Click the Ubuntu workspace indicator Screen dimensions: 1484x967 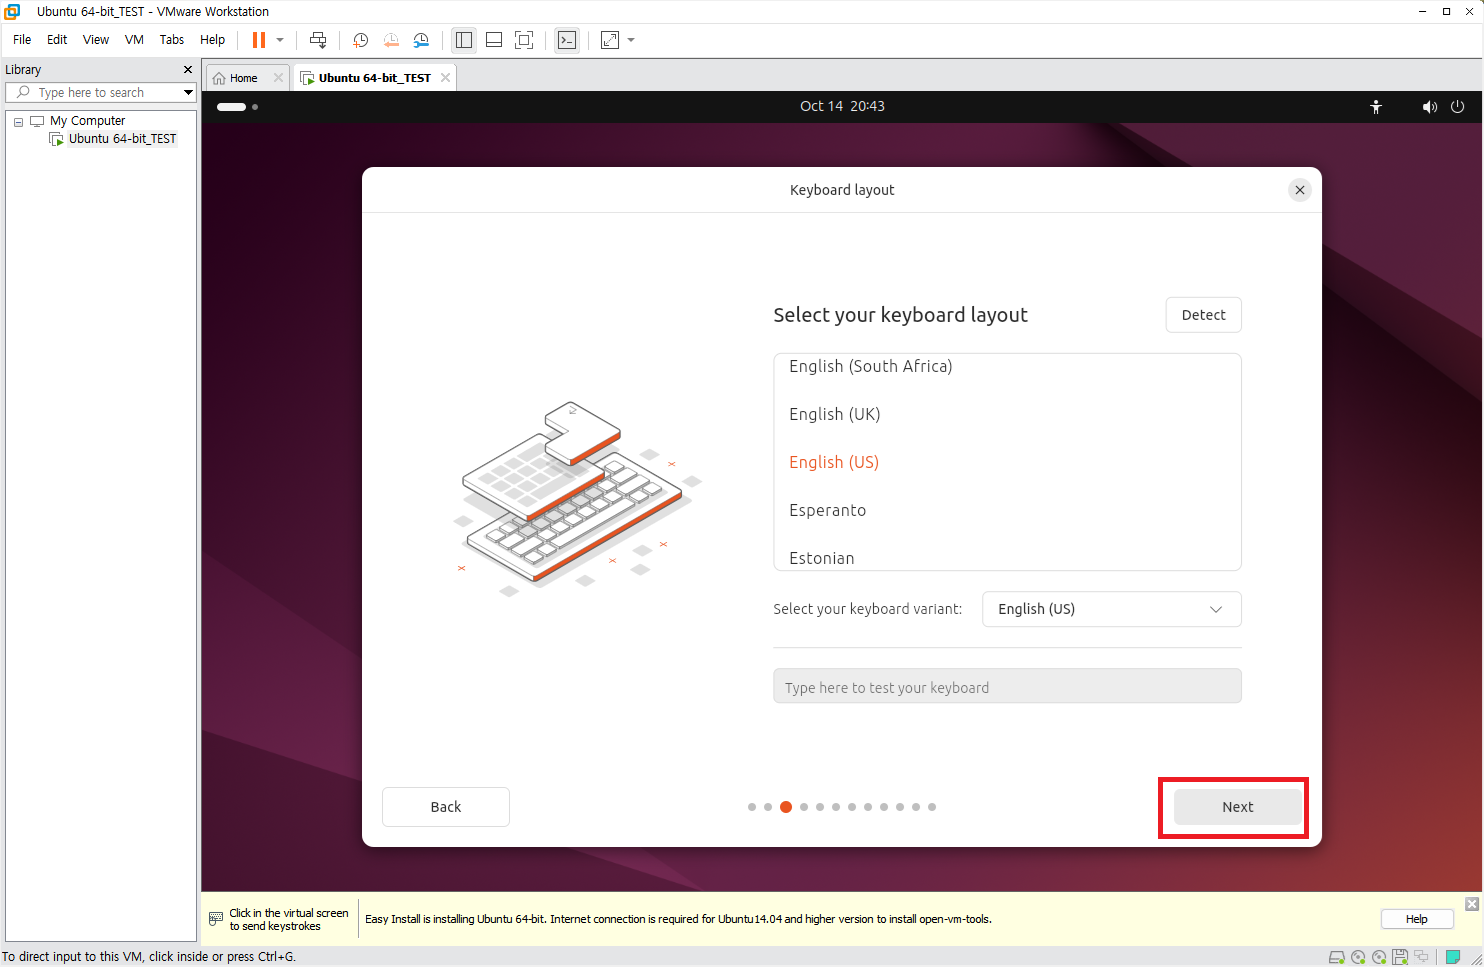click(x=238, y=107)
